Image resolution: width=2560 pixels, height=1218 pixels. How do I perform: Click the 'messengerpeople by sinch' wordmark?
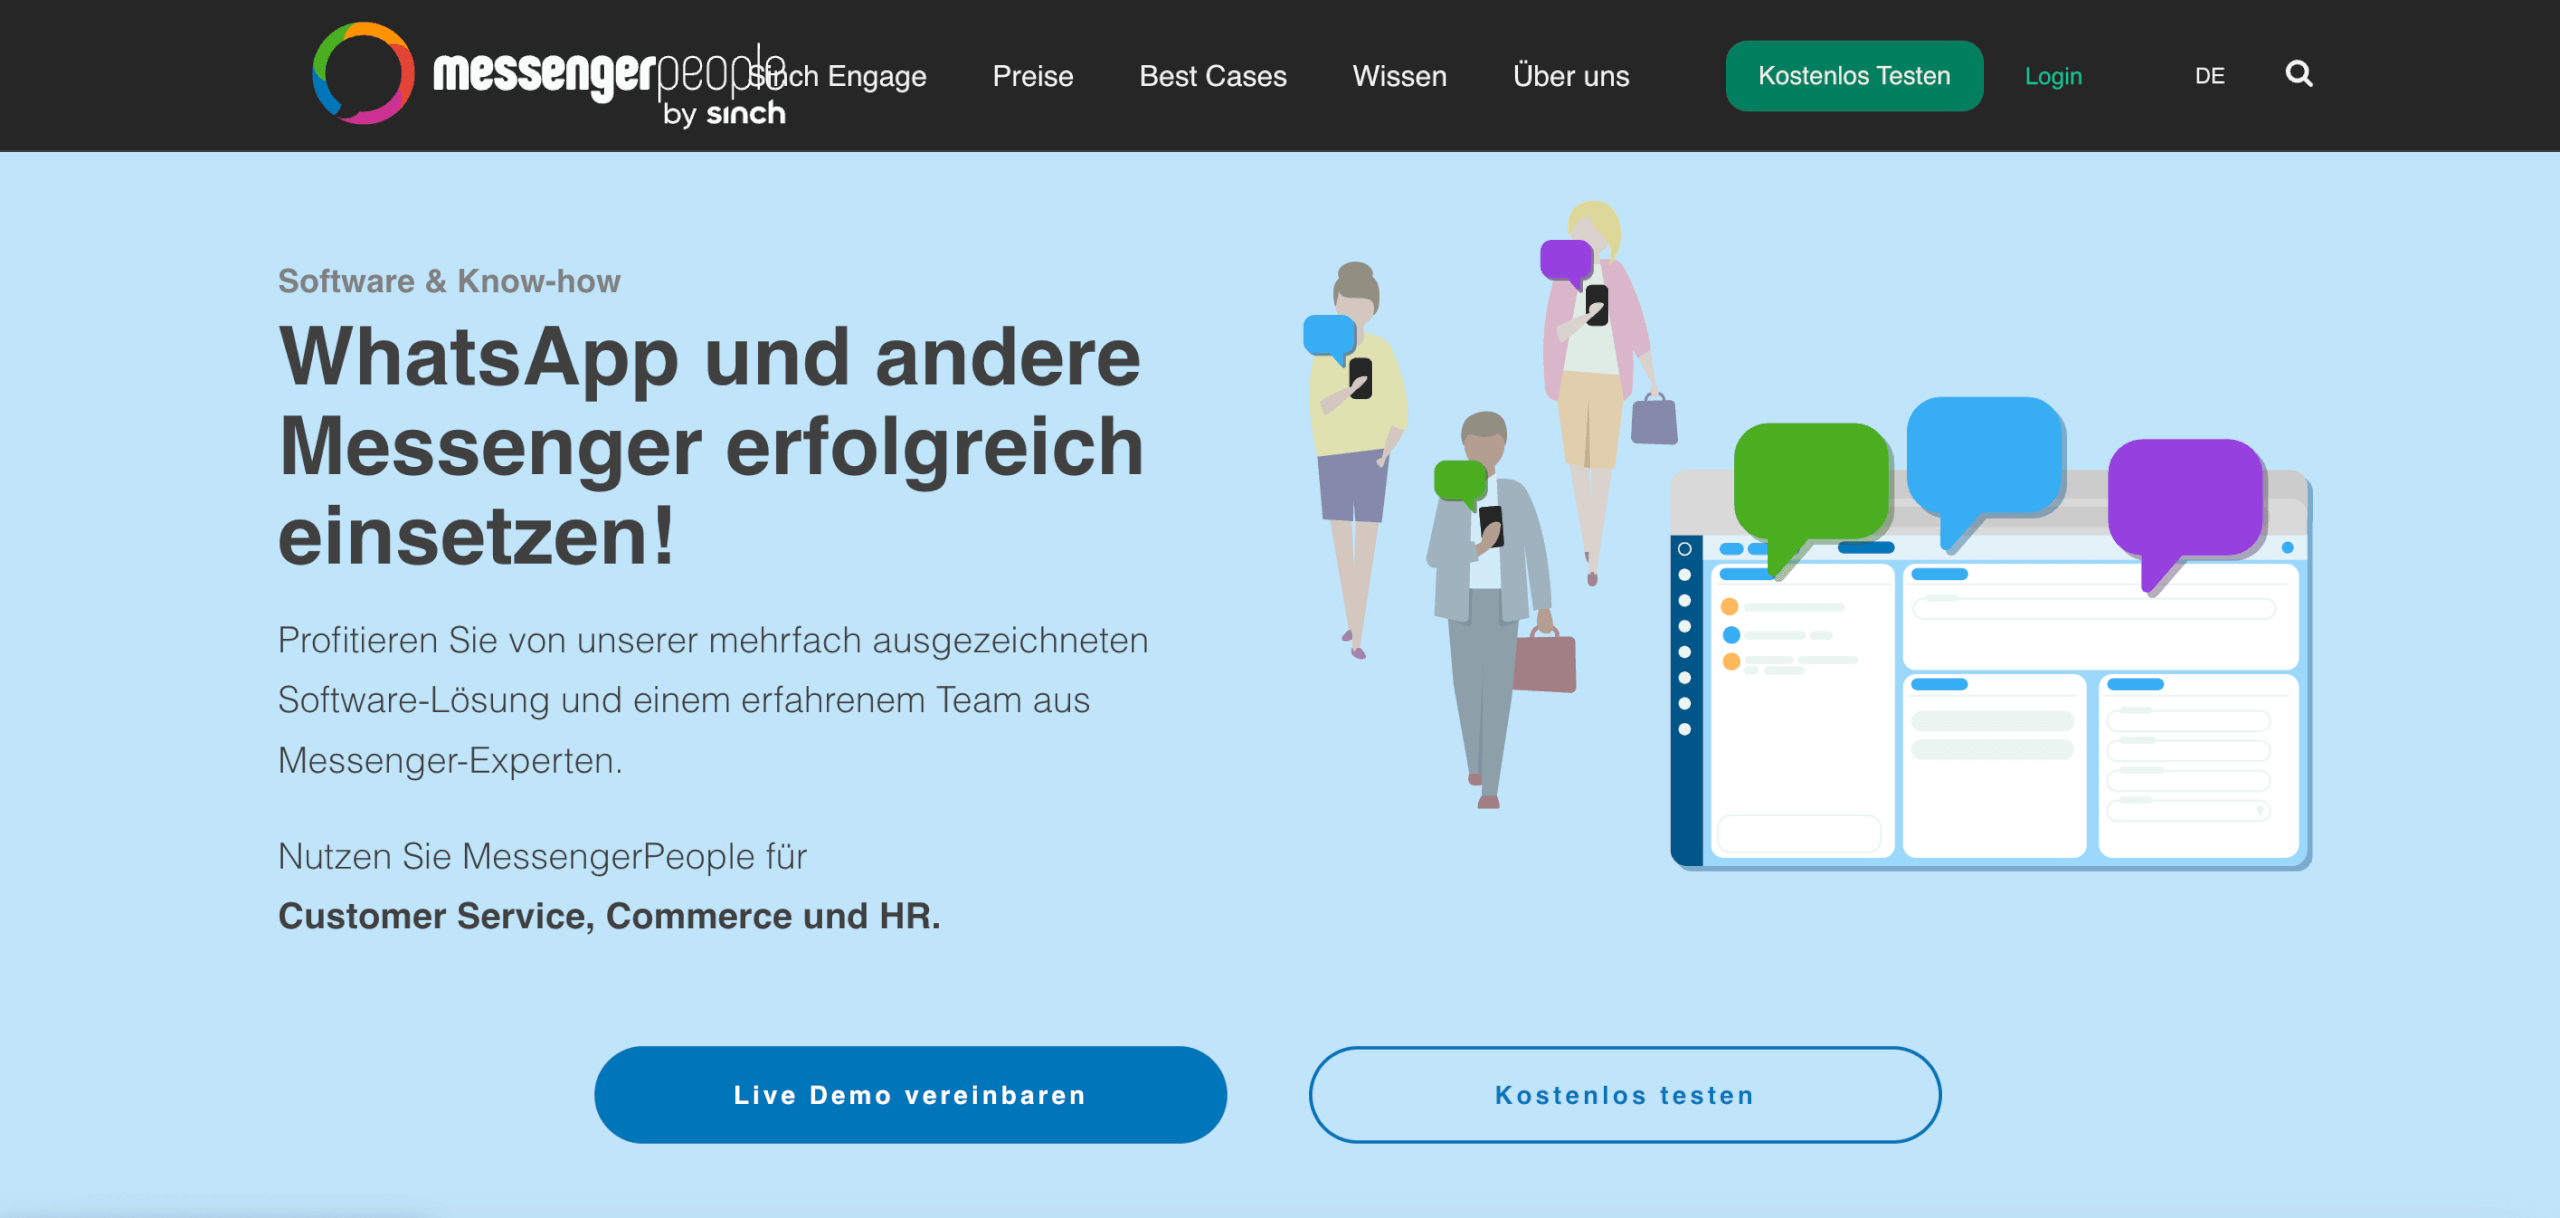tap(610, 86)
